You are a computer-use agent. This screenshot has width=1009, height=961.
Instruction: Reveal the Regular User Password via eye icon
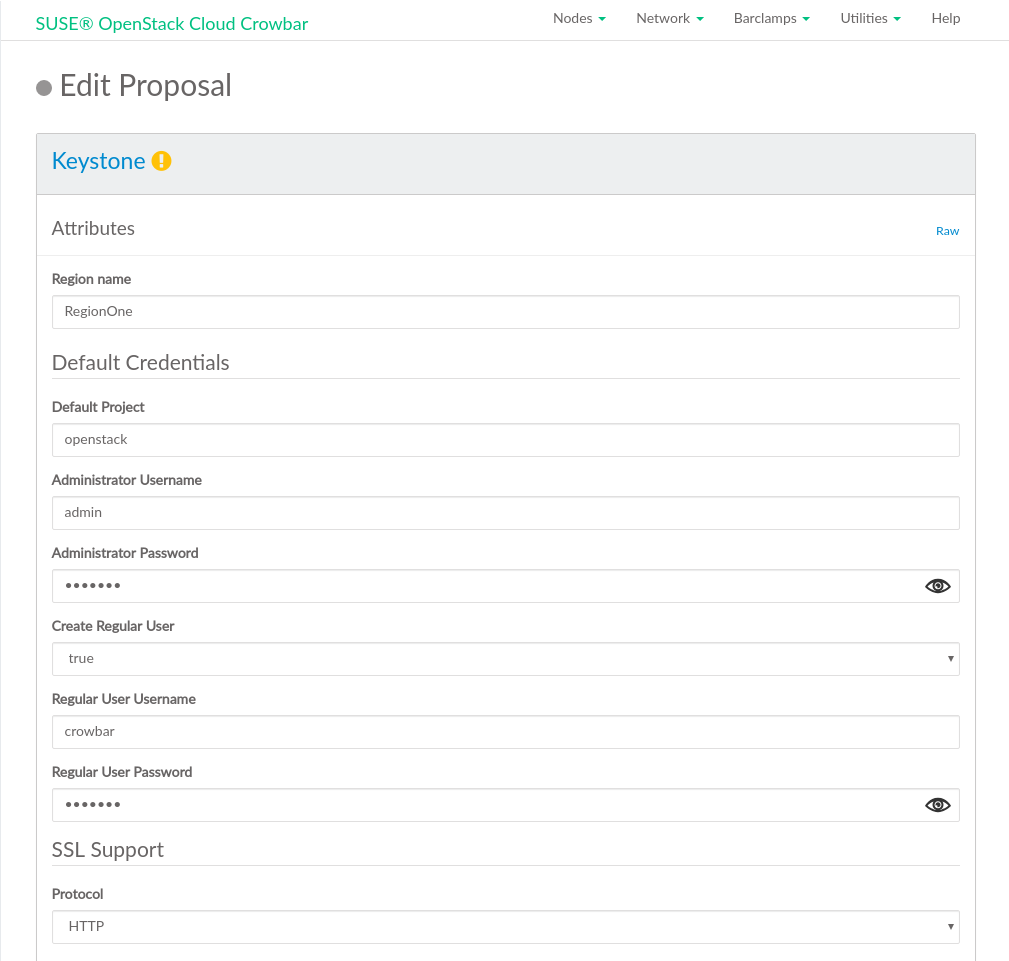point(937,805)
